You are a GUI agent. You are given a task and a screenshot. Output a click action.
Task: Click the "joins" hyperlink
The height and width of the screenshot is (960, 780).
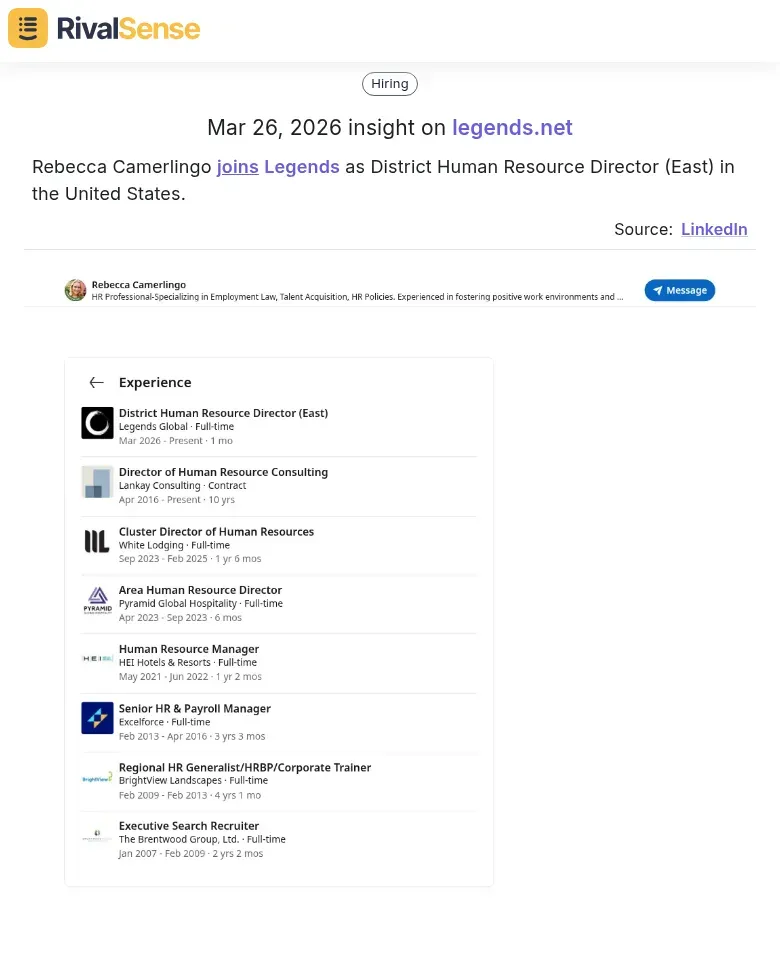pyautogui.click(x=238, y=167)
